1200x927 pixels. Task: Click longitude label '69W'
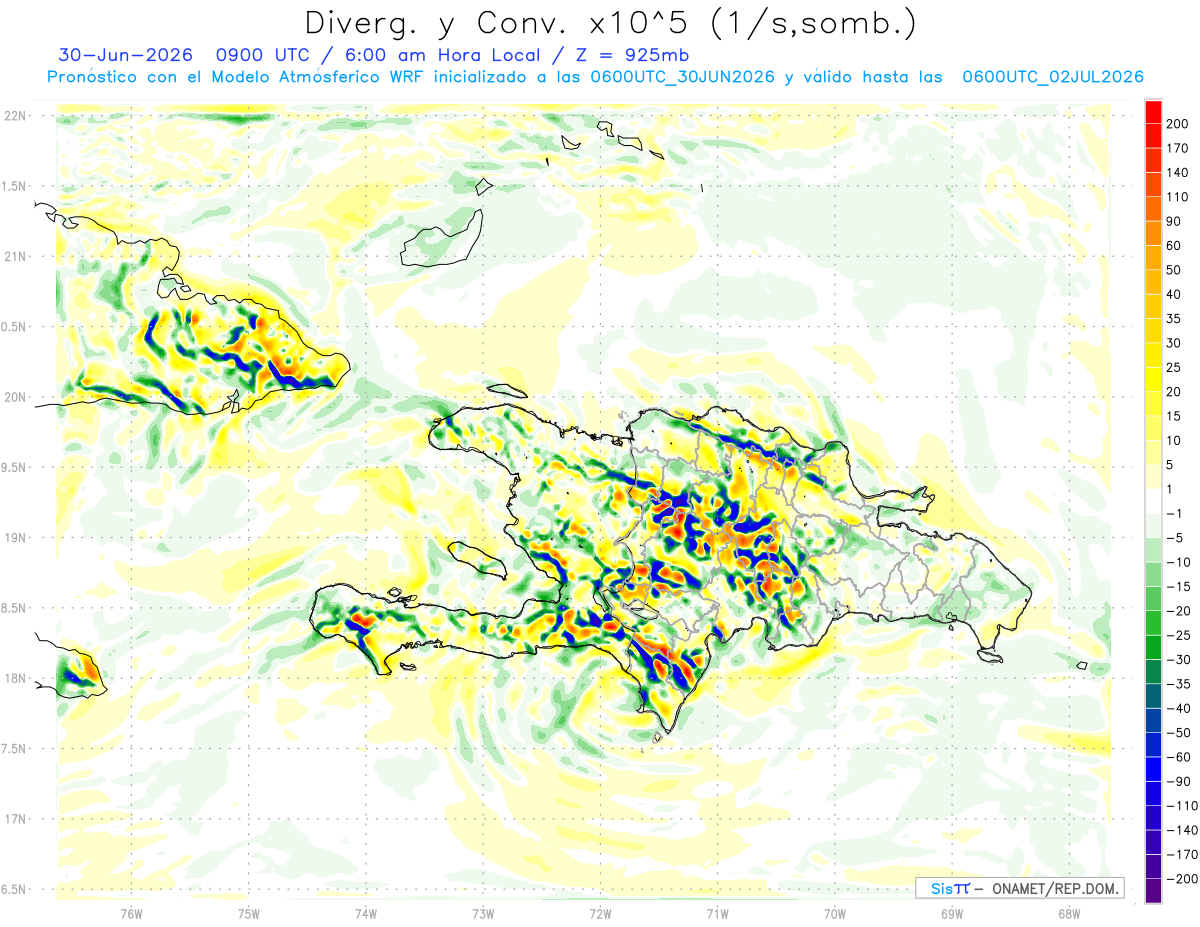952,913
